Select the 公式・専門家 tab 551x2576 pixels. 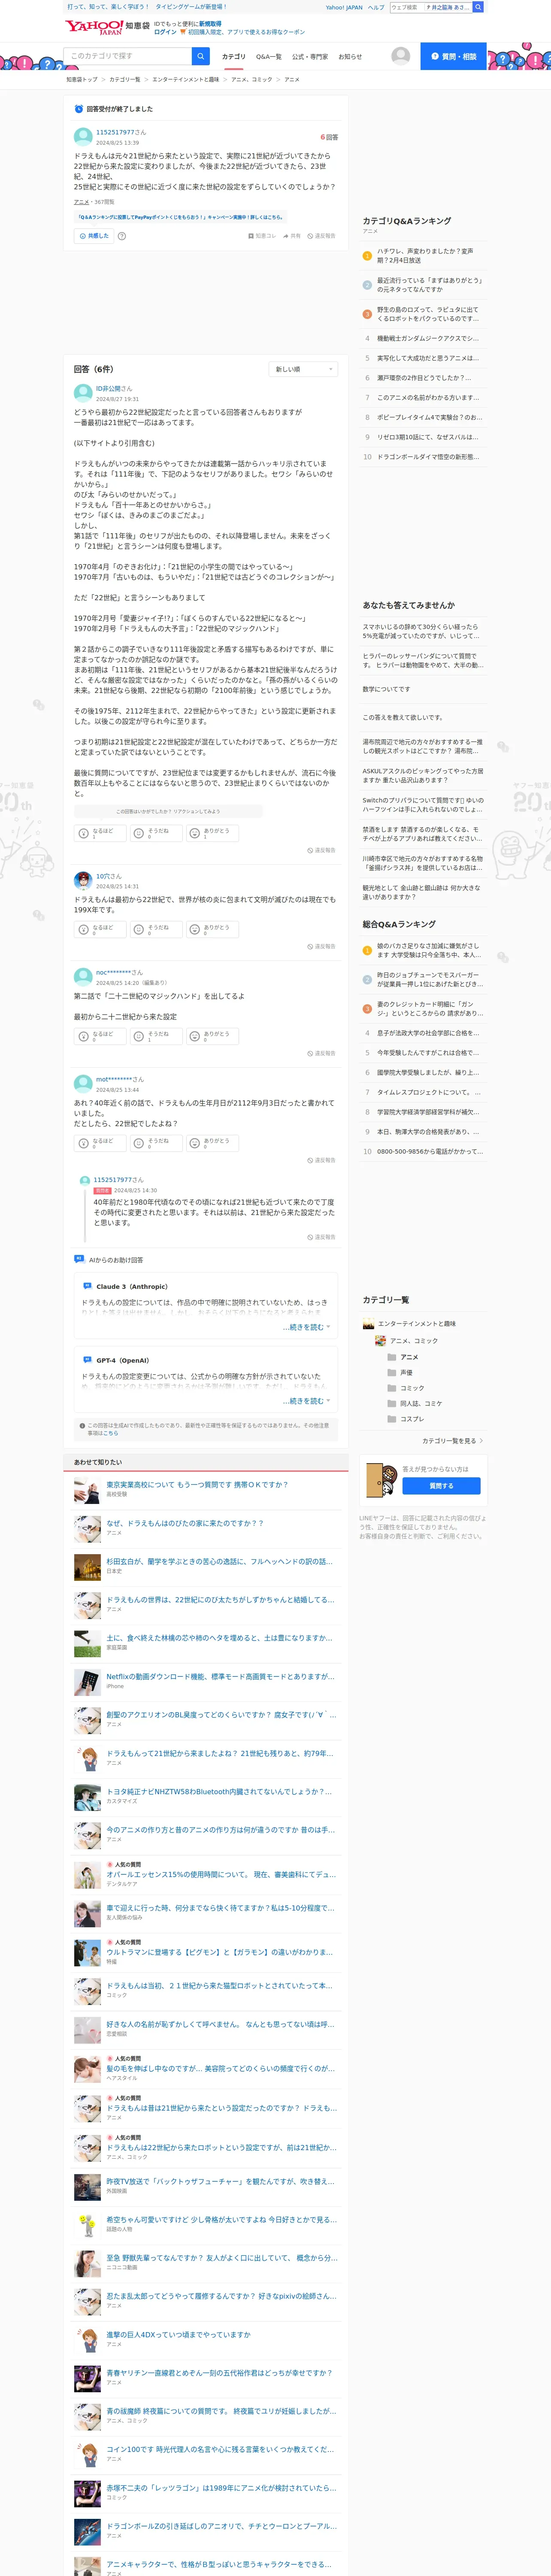pyautogui.click(x=310, y=57)
